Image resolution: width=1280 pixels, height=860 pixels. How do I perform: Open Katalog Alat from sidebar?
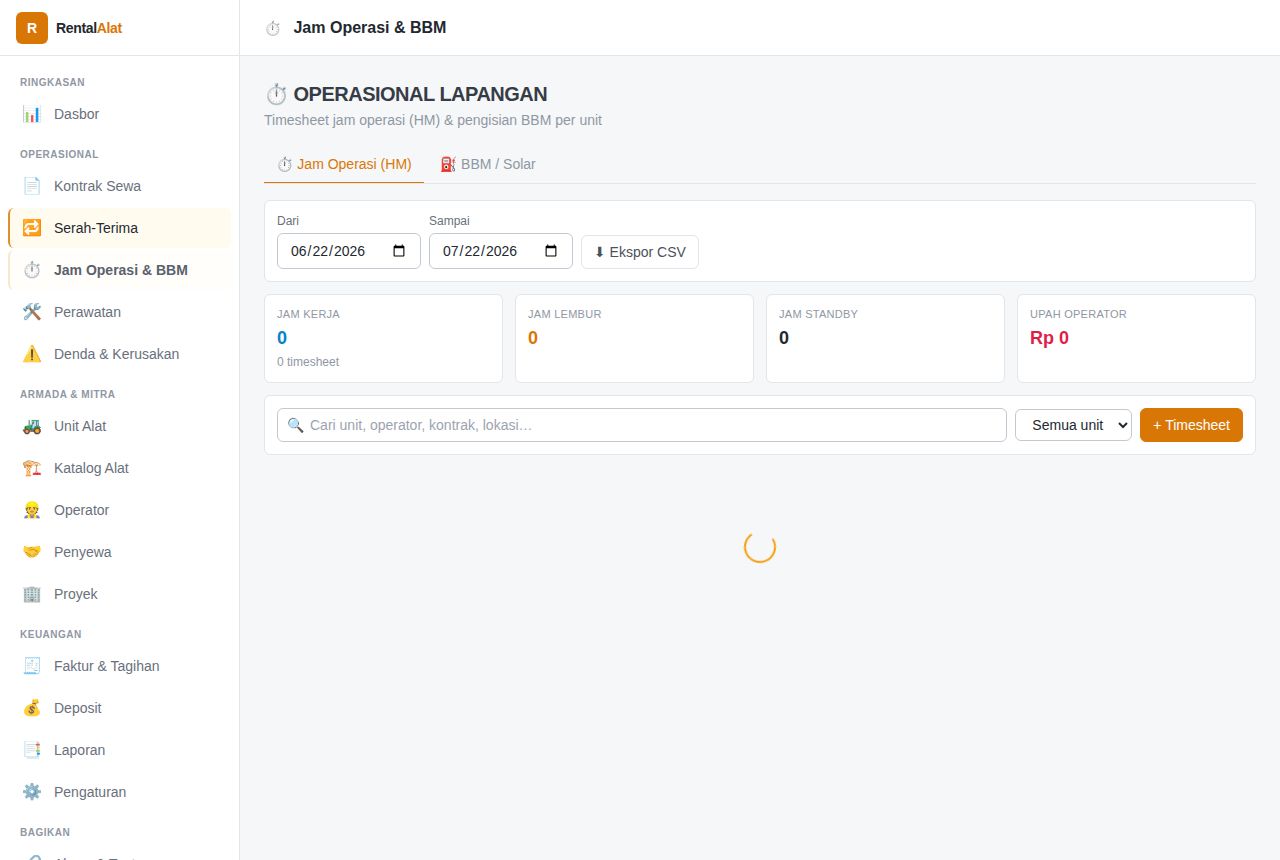pos(120,468)
